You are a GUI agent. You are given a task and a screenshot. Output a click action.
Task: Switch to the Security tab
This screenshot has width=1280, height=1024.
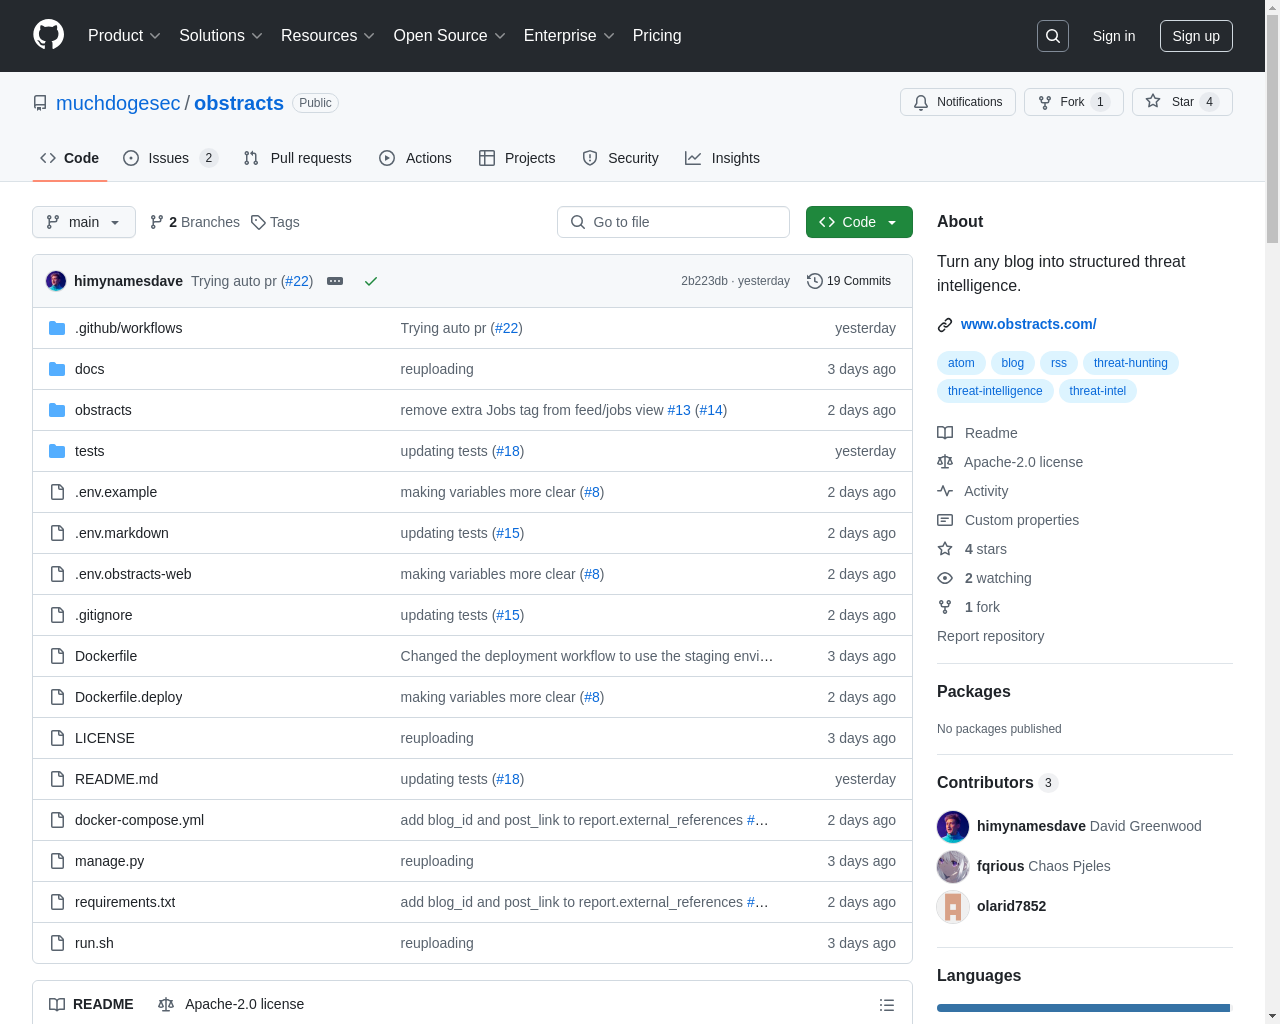(620, 158)
